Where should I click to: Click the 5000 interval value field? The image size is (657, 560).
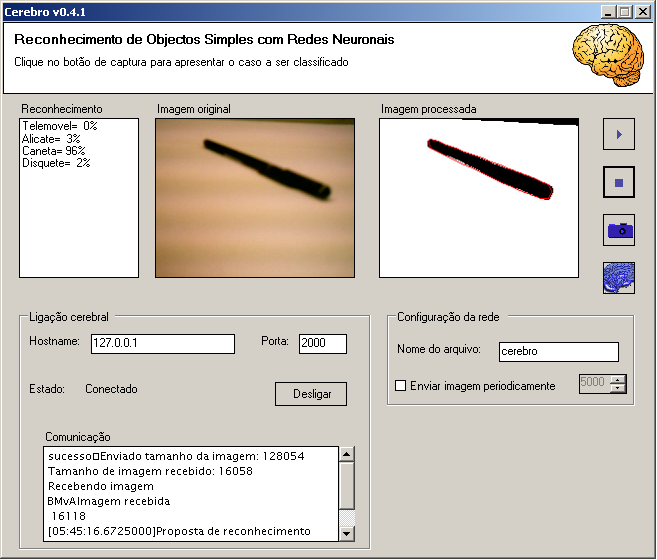(x=594, y=384)
